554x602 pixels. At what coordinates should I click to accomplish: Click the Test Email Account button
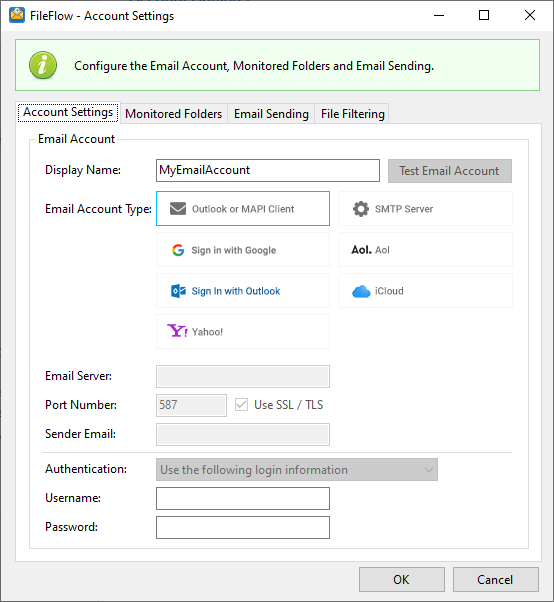[x=450, y=171]
